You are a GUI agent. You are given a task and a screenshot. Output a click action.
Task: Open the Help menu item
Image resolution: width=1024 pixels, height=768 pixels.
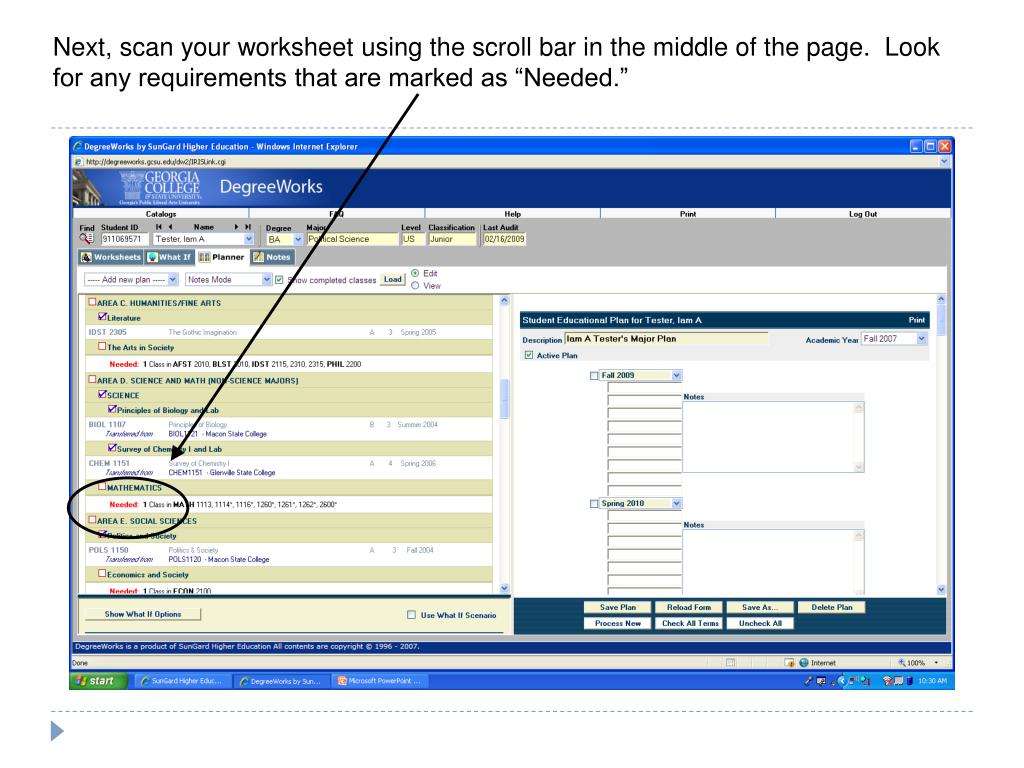(513, 214)
